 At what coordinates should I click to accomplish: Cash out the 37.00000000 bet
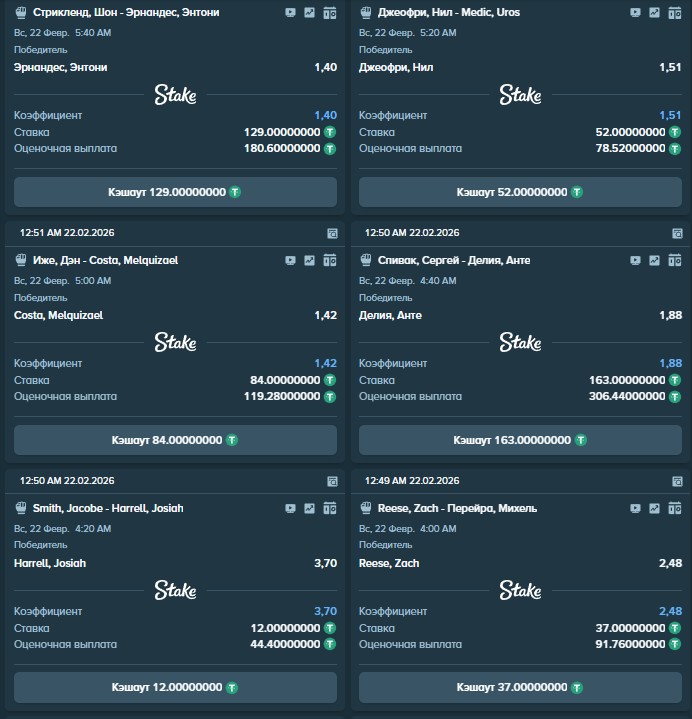[x=520, y=687]
